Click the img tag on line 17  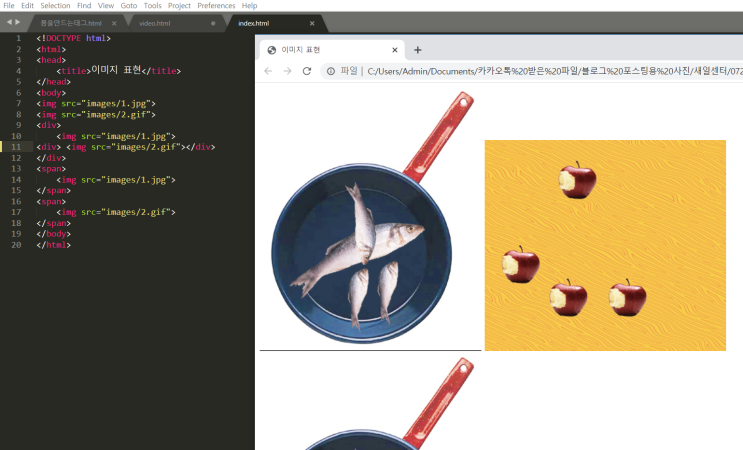[116, 212]
